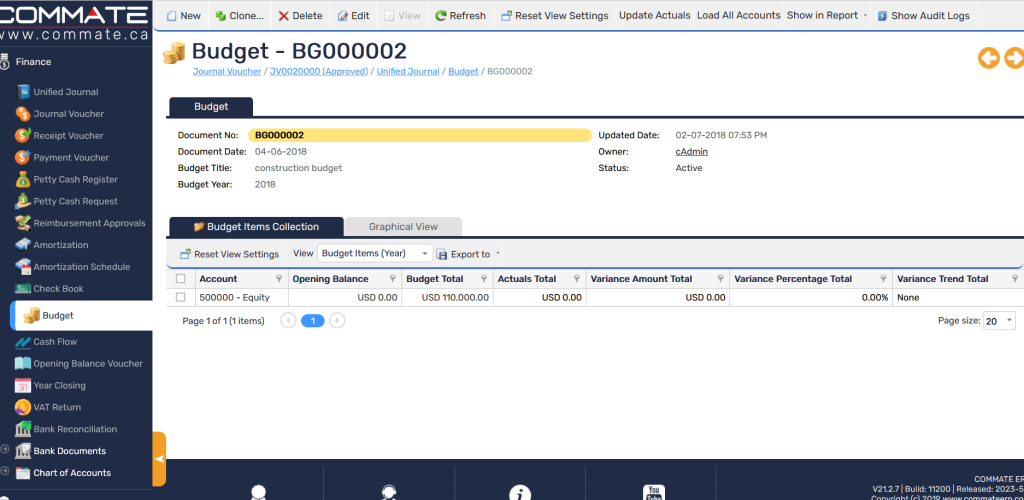
Task: Expand the Page size dropdown
Action: [998, 321]
